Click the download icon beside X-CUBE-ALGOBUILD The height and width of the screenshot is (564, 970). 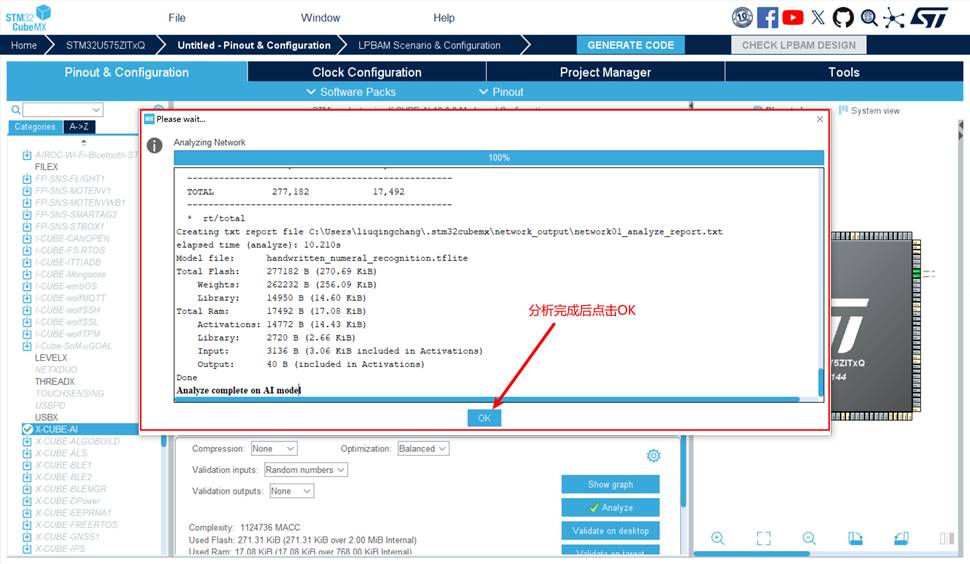click(27, 442)
